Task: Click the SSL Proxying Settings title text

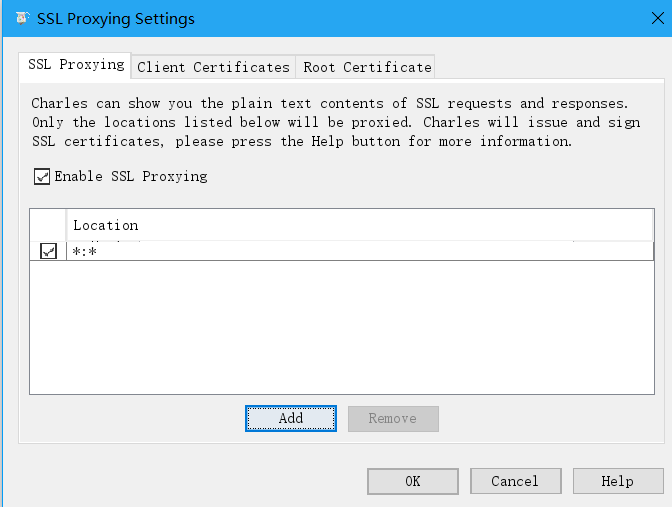Action: pos(115,19)
